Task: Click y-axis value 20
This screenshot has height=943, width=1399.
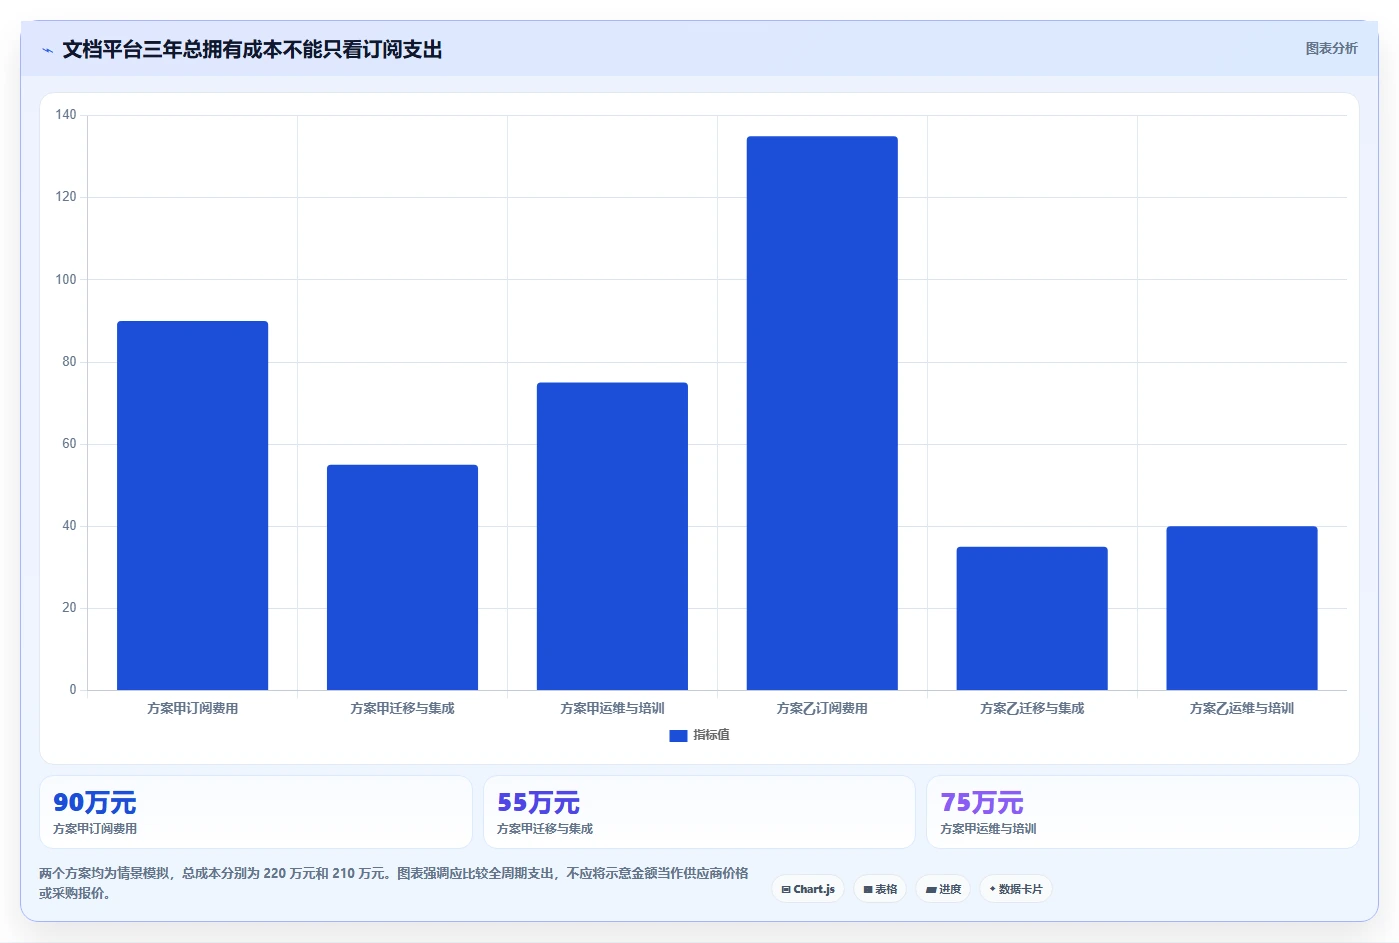Action: (69, 607)
